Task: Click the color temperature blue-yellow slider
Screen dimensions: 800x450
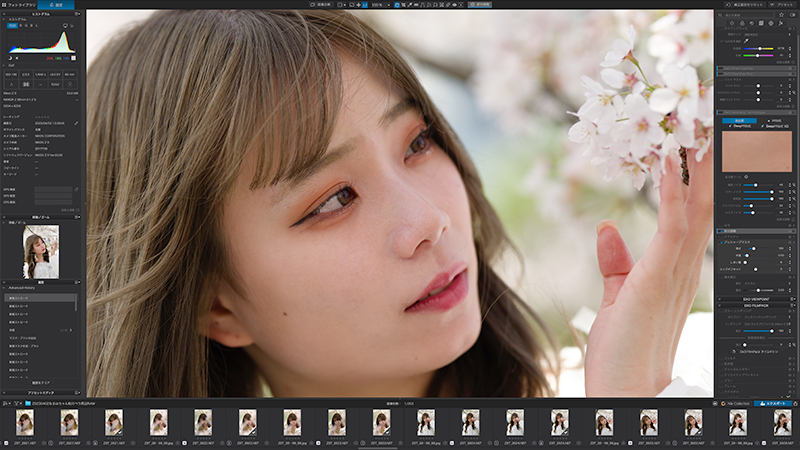Action: 758,48
